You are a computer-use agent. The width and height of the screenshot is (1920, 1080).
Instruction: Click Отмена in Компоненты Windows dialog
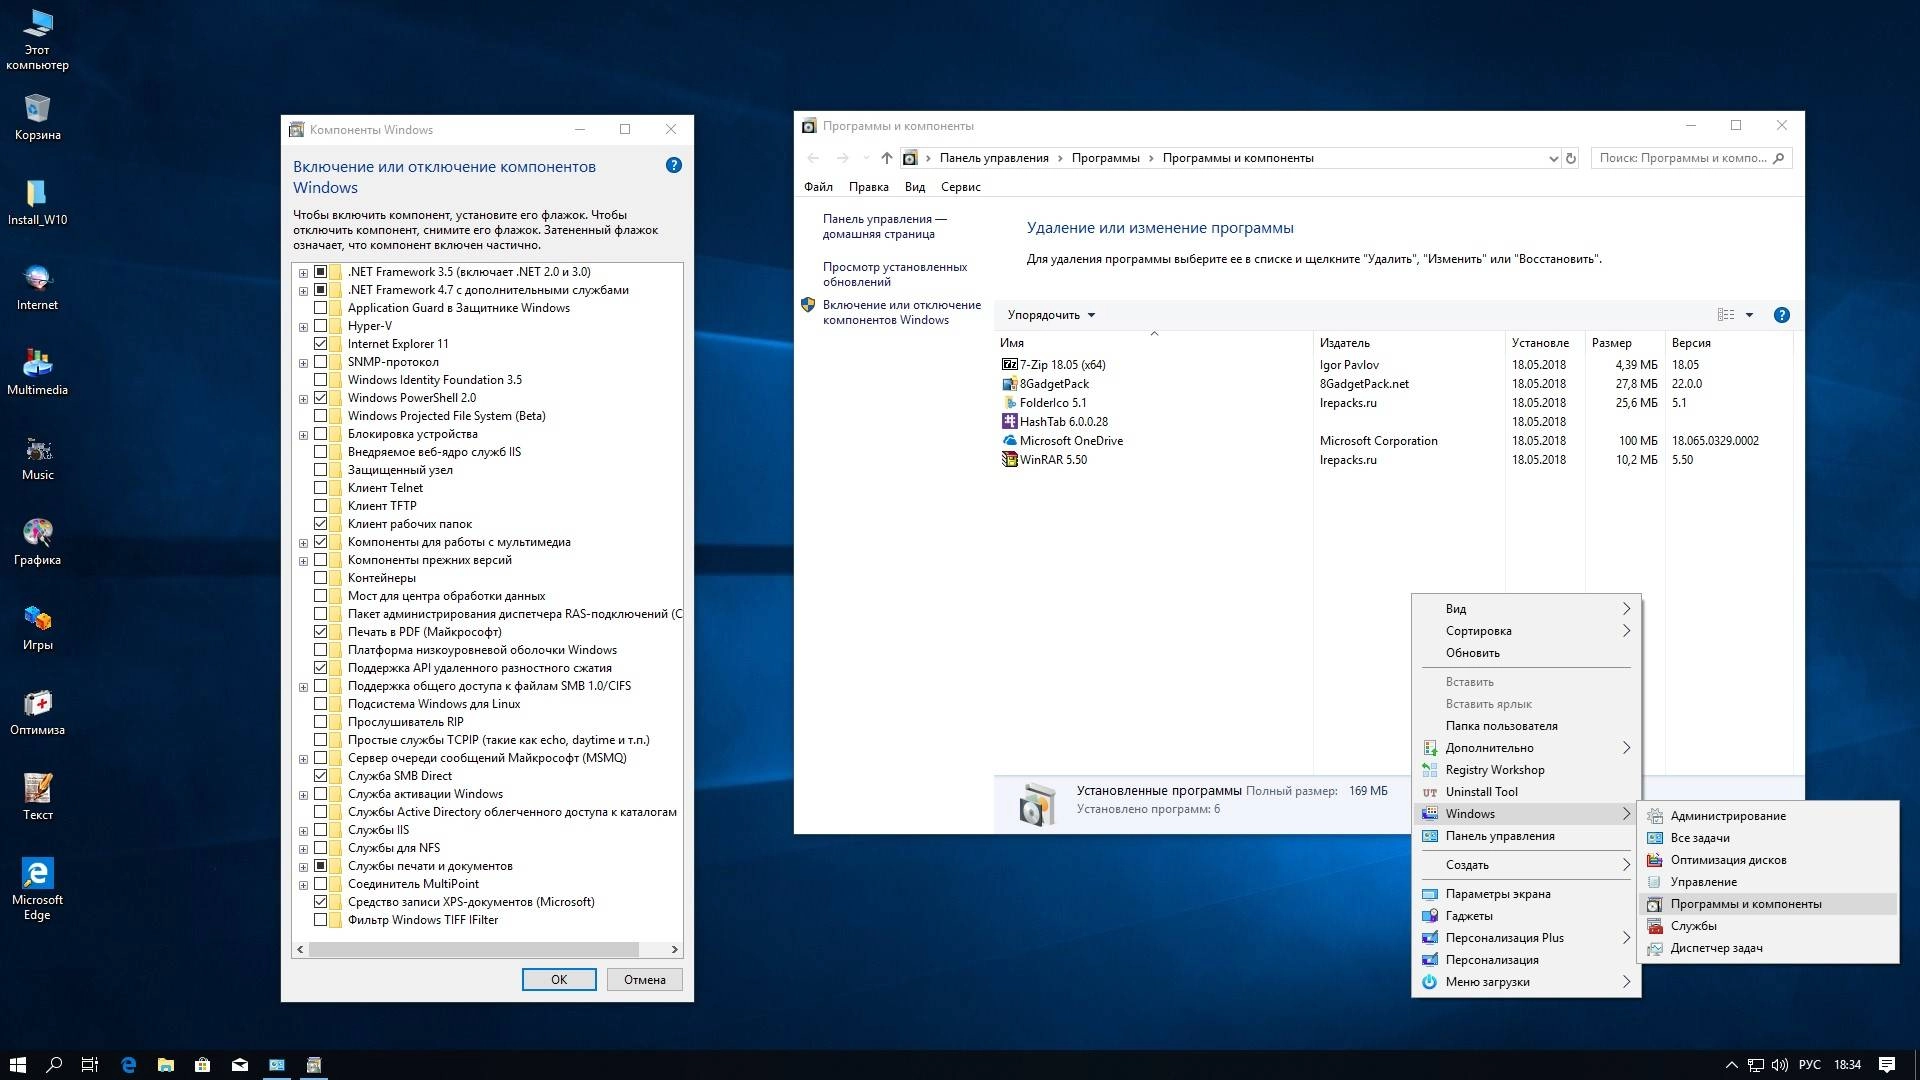(645, 980)
